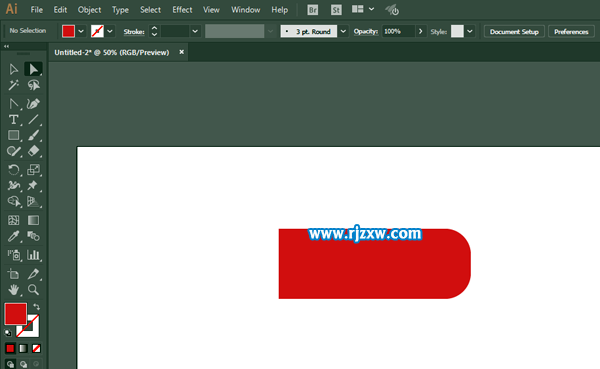Click the Document Setup button
This screenshot has width=600, height=369.
[514, 31]
